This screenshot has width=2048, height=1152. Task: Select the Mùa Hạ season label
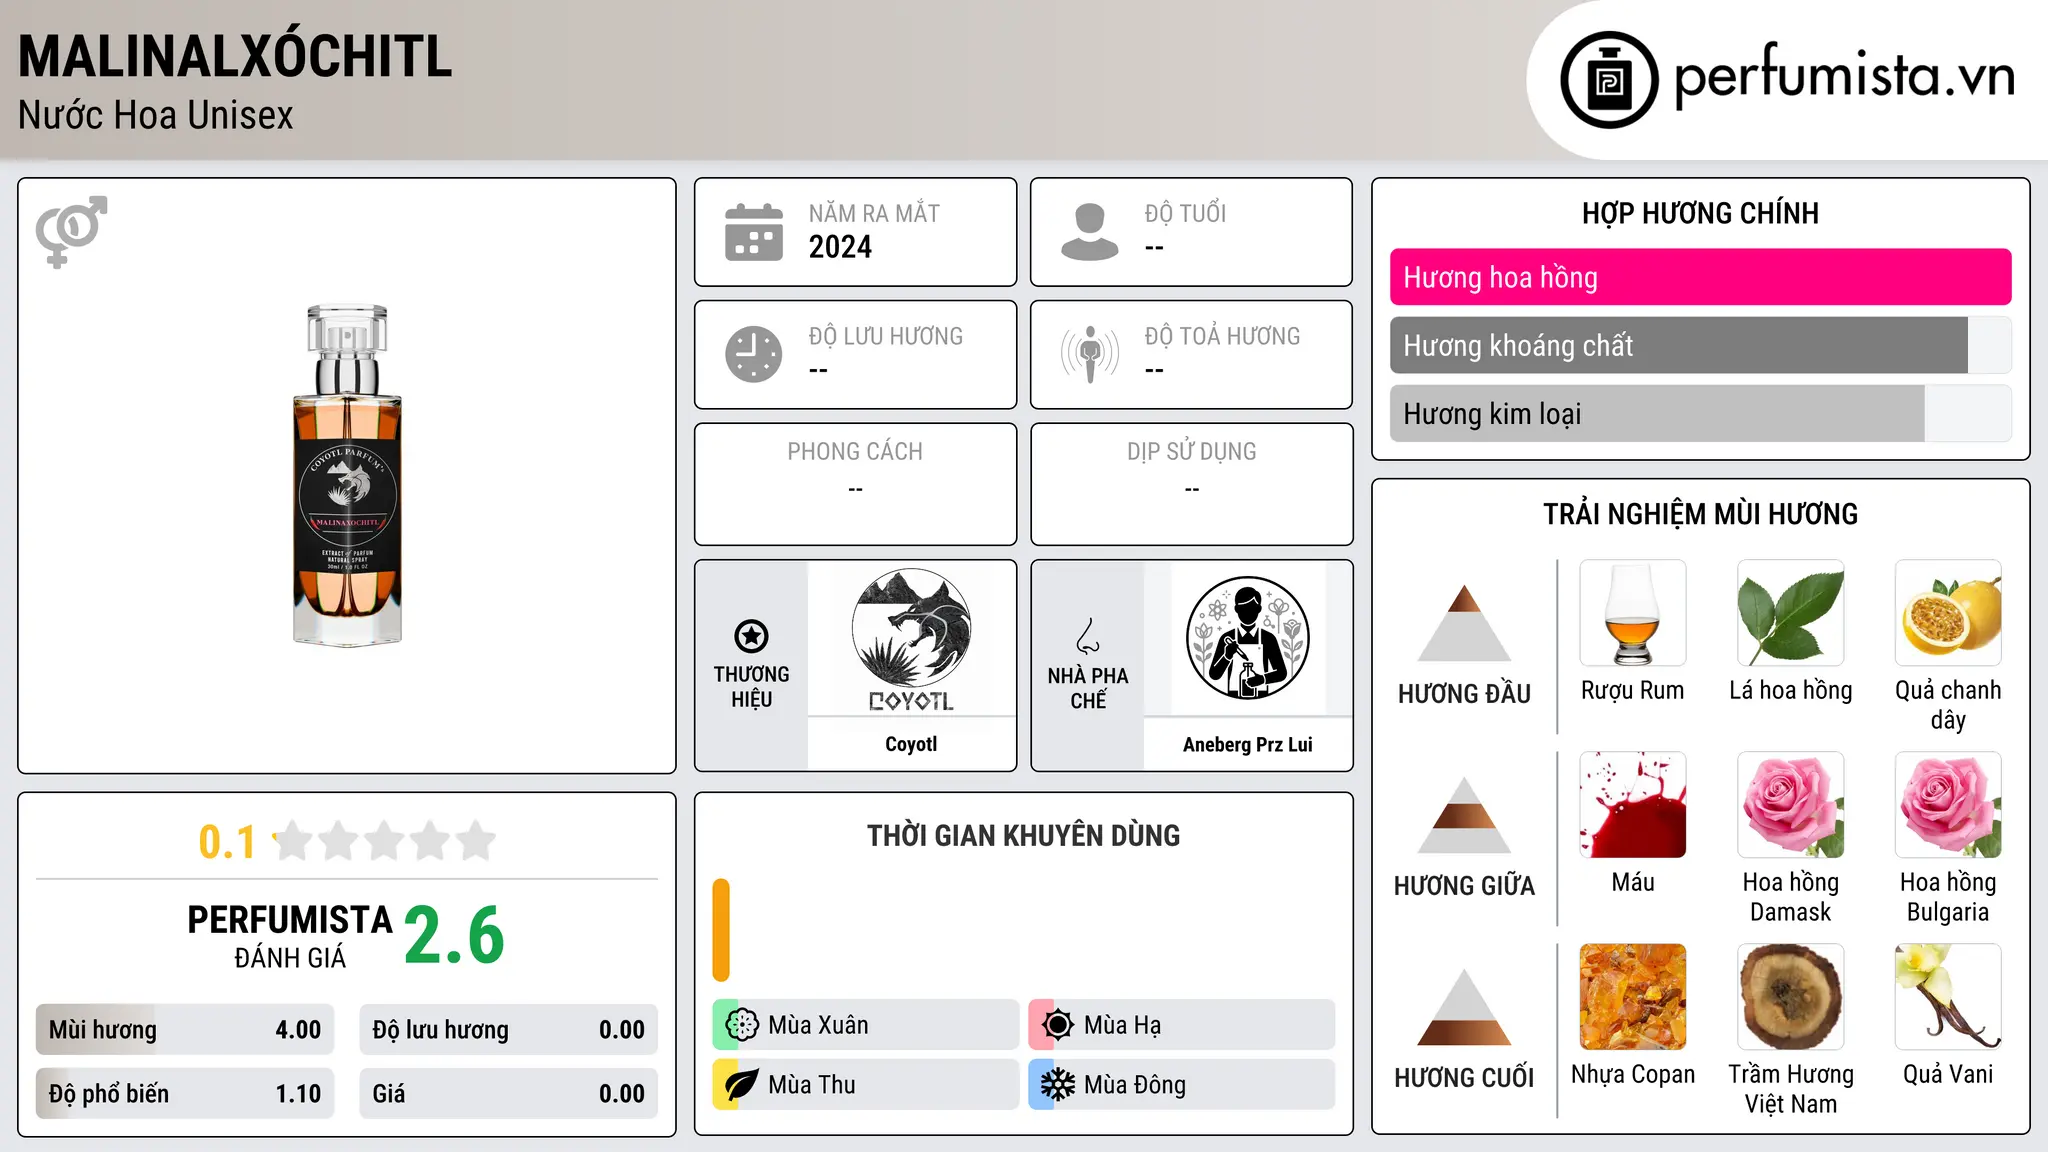tap(1122, 1025)
